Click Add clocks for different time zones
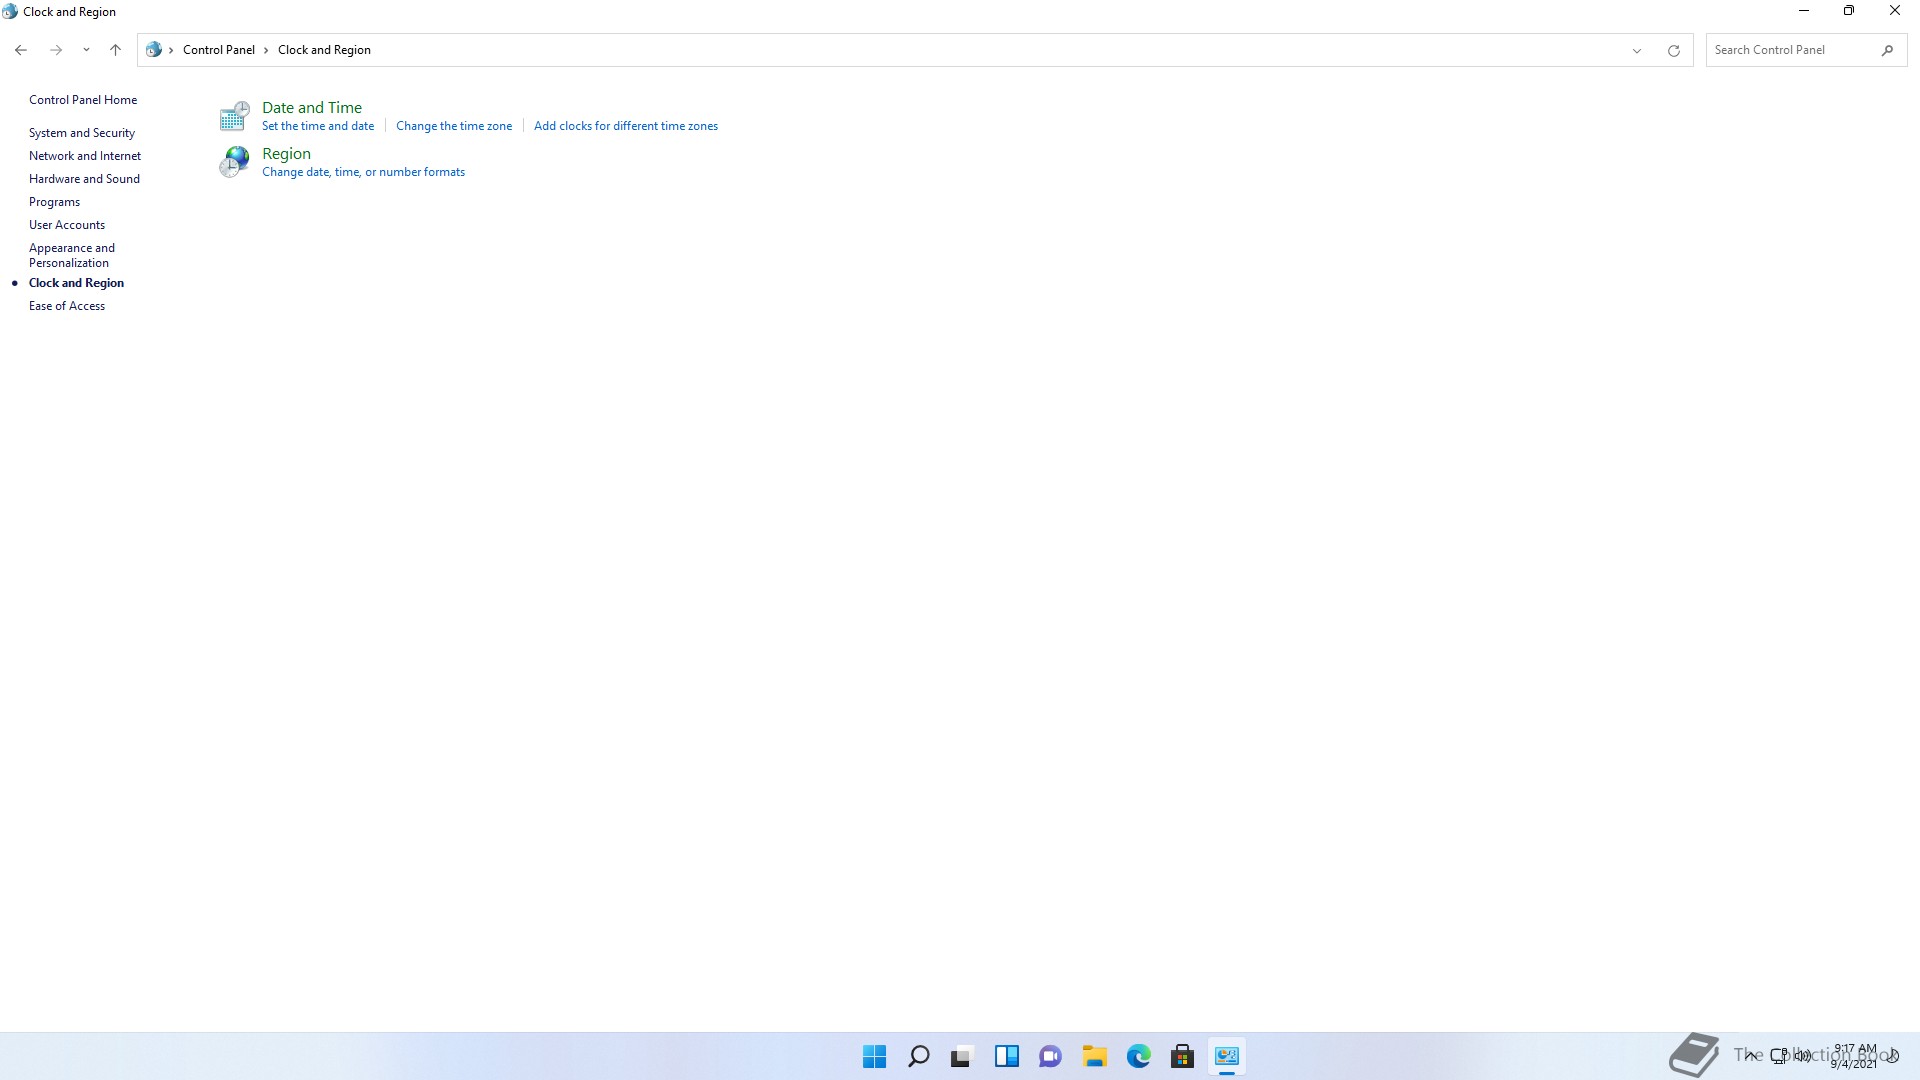 [x=626, y=126]
